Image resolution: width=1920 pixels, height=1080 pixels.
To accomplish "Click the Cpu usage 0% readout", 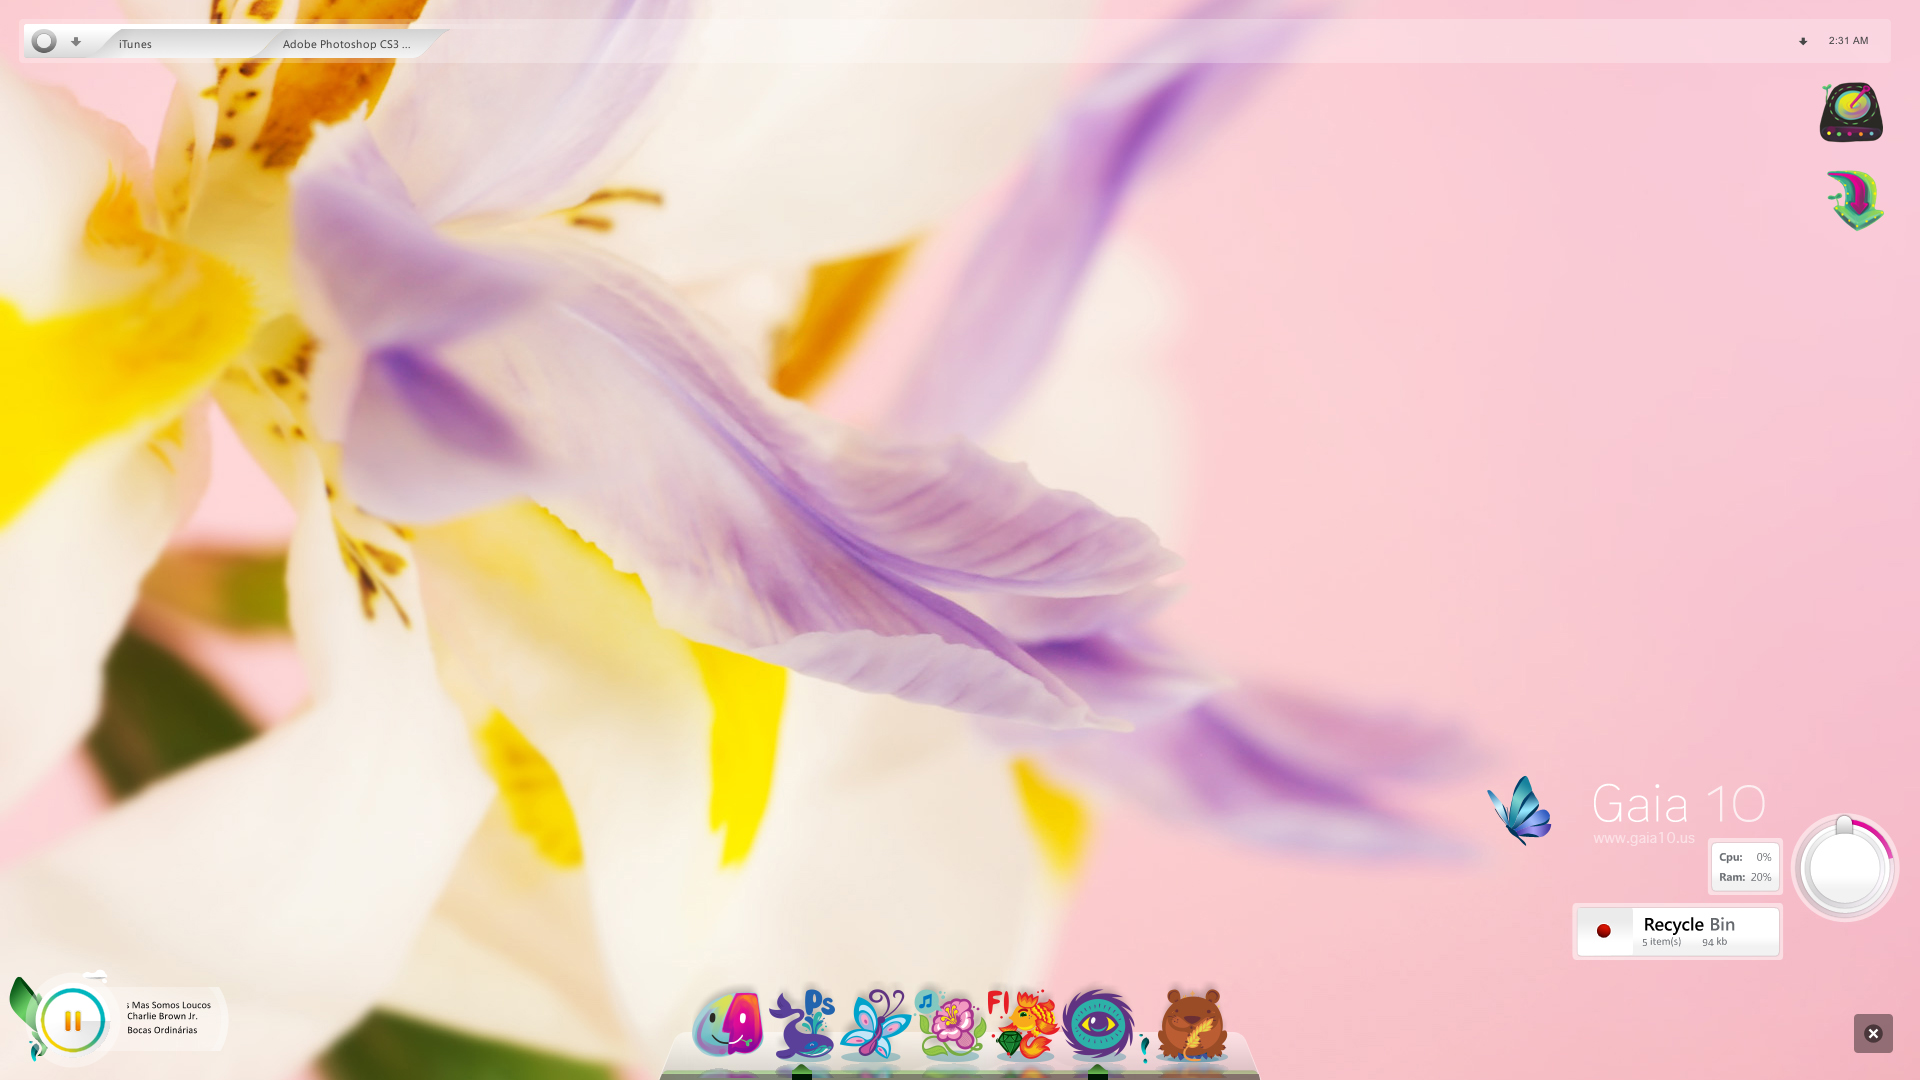I will pyautogui.click(x=1745, y=857).
